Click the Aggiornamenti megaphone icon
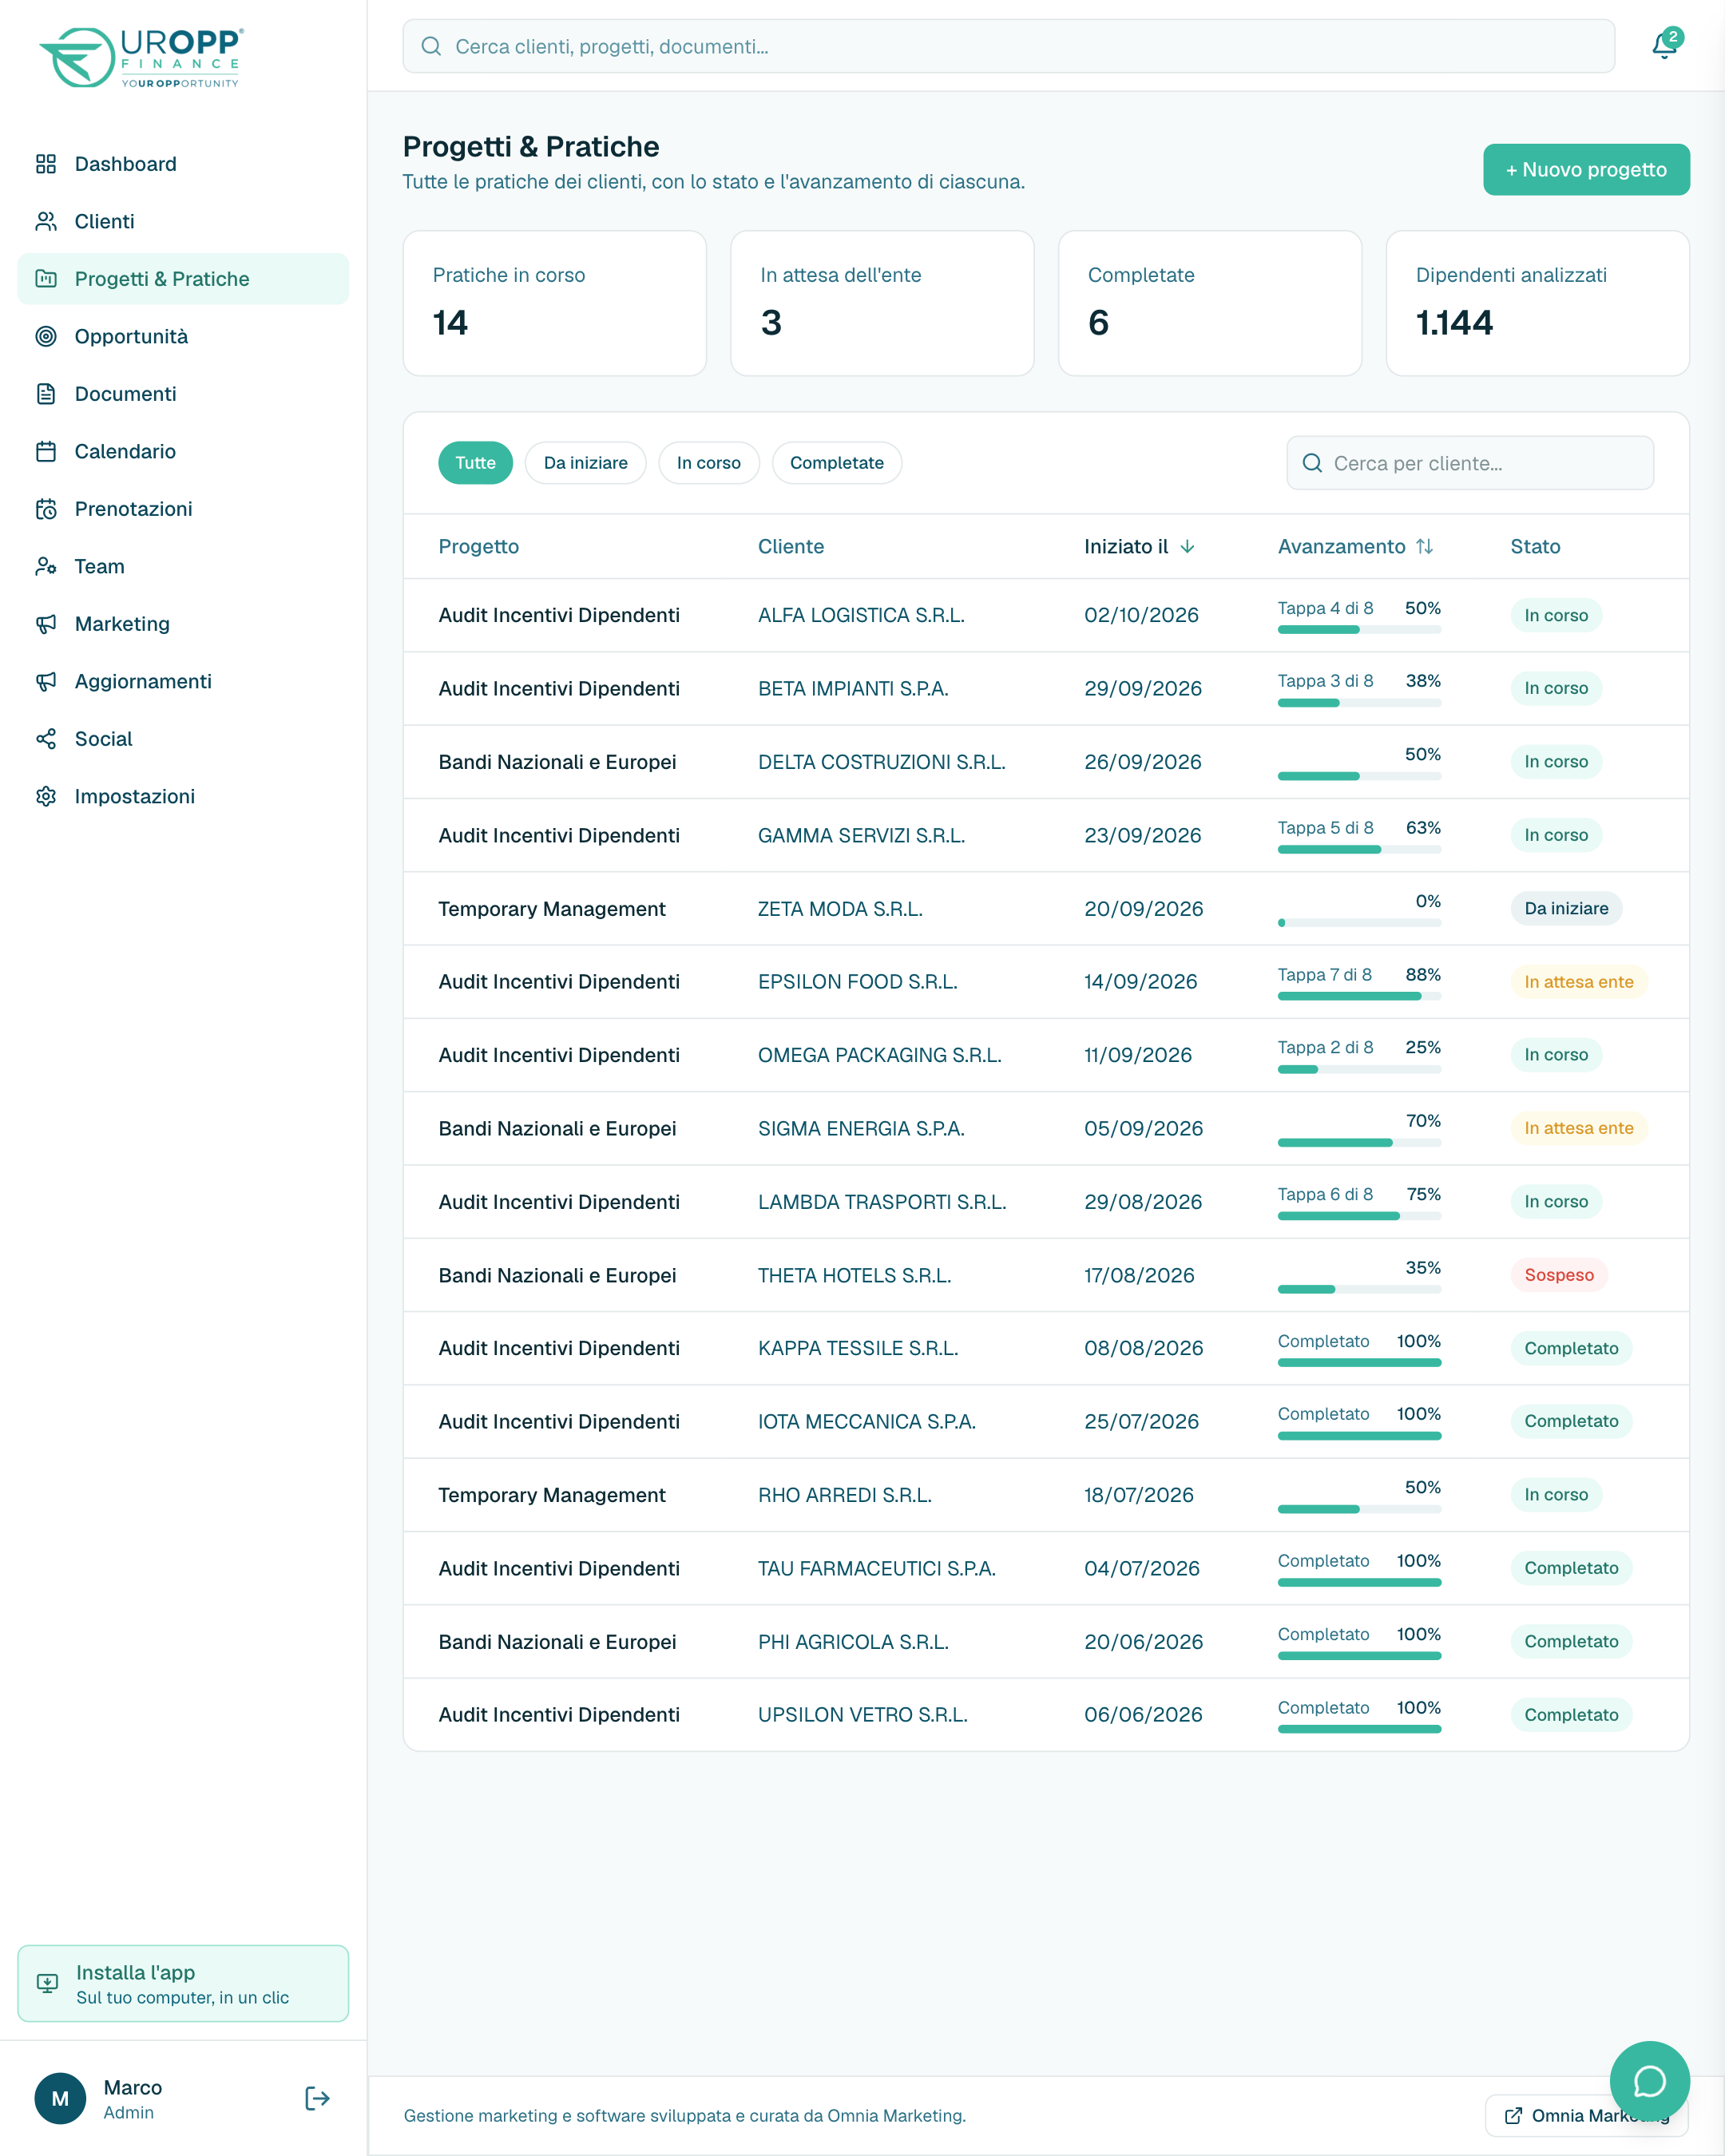The height and width of the screenshot is (2156, 1725). click(x=46, y=681)
